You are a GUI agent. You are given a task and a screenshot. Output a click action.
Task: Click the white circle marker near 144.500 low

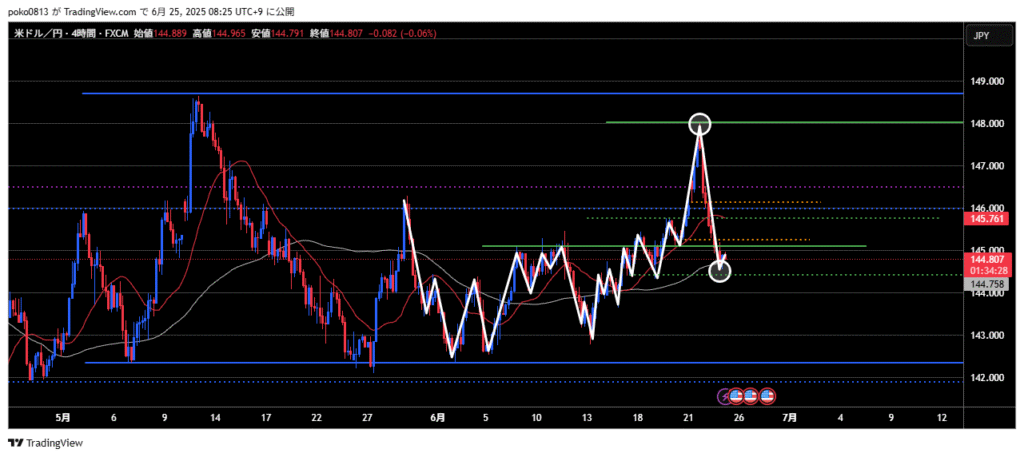click(720, 269)
